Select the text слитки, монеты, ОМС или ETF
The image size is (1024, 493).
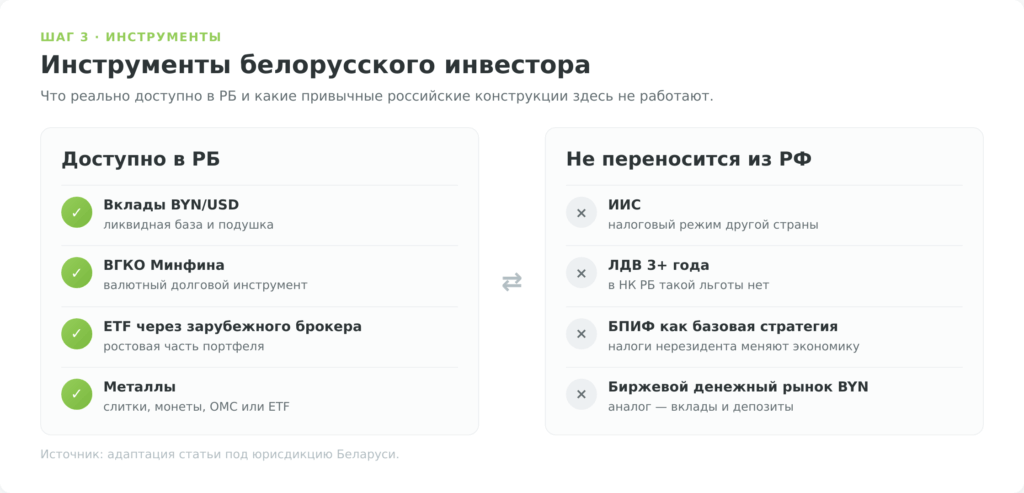pos(196,407)
